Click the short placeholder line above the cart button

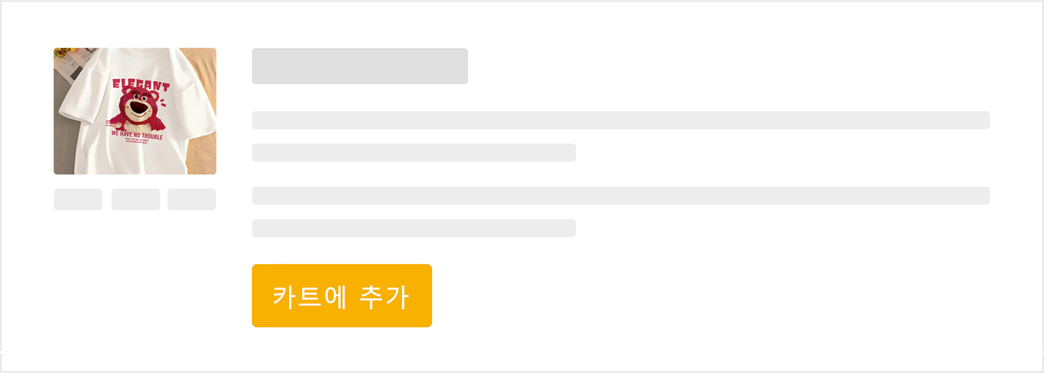pos(413,228)
